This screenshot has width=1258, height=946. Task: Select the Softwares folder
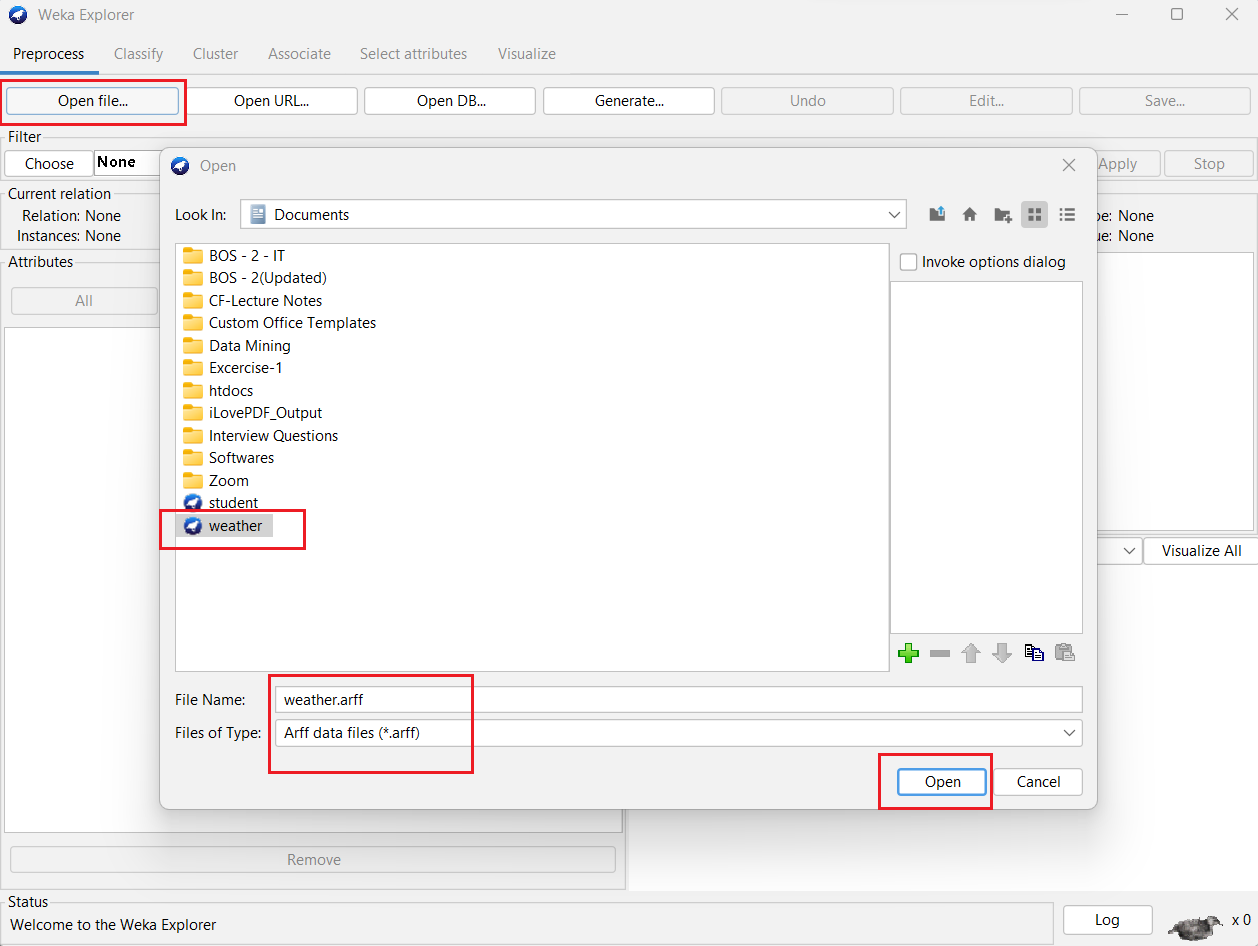click(228, 458)
